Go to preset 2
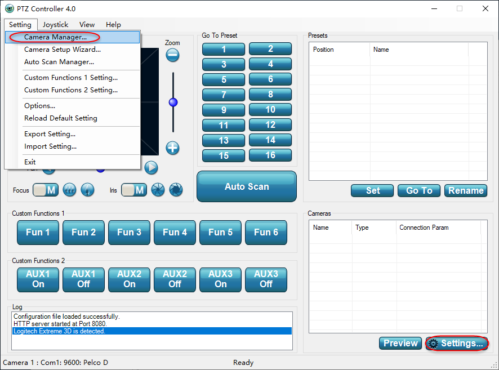The height and width of the screenshot is (370, 499). pos(270,49)
